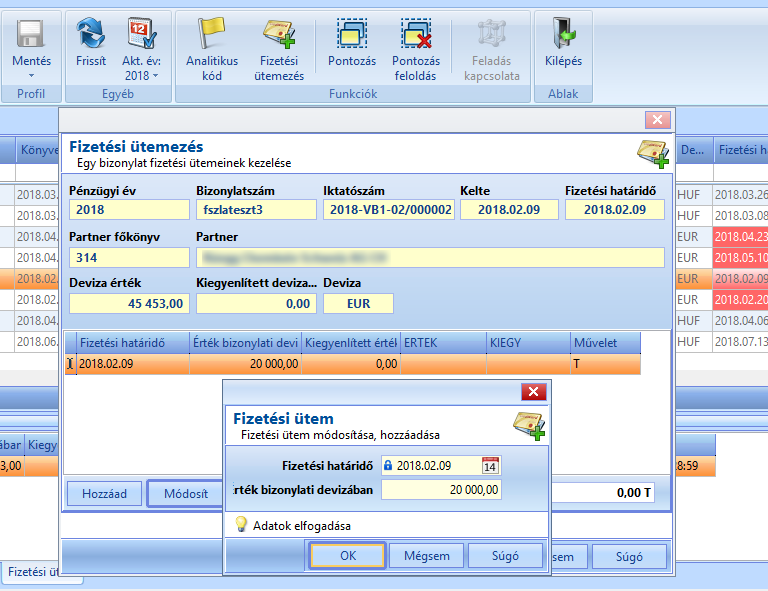Confirm with the OK button
The height and width of the screenshot is (591, 768).
pyautogui.click(x=348, y=556)
